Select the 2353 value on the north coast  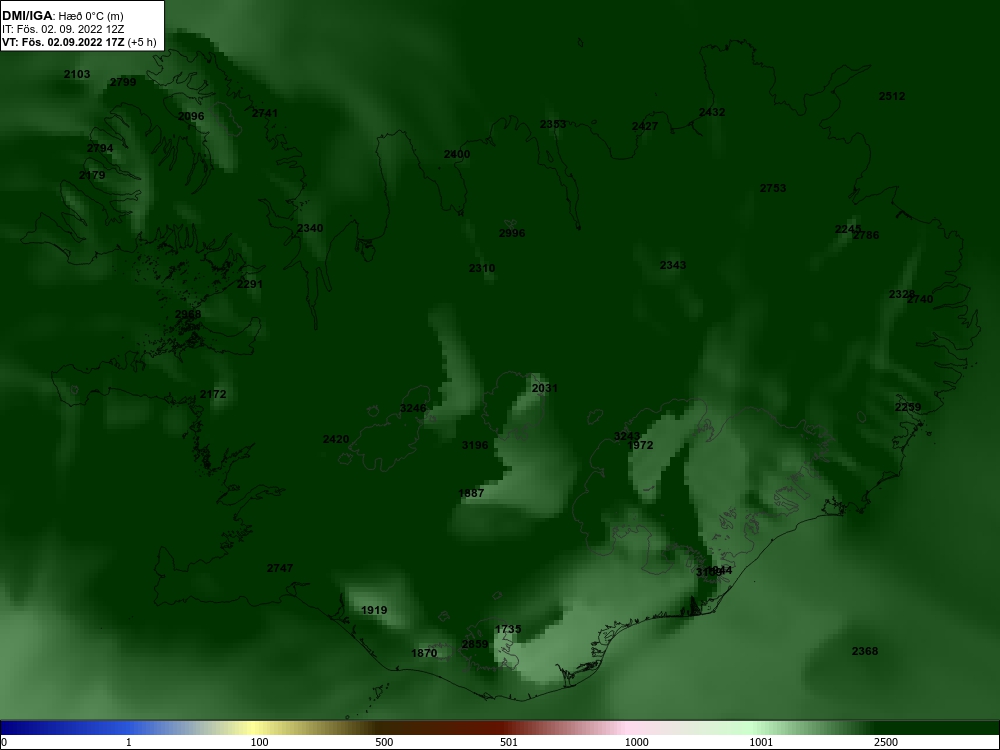click(553, 124)
